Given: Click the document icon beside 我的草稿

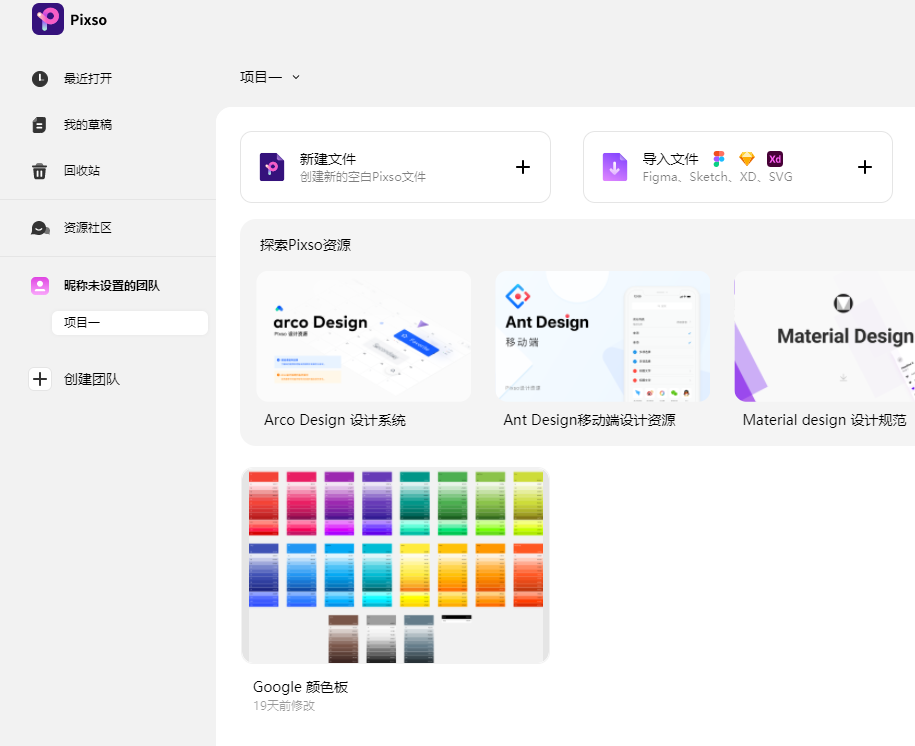Looking at the screenshot, I should pos(39,124).
